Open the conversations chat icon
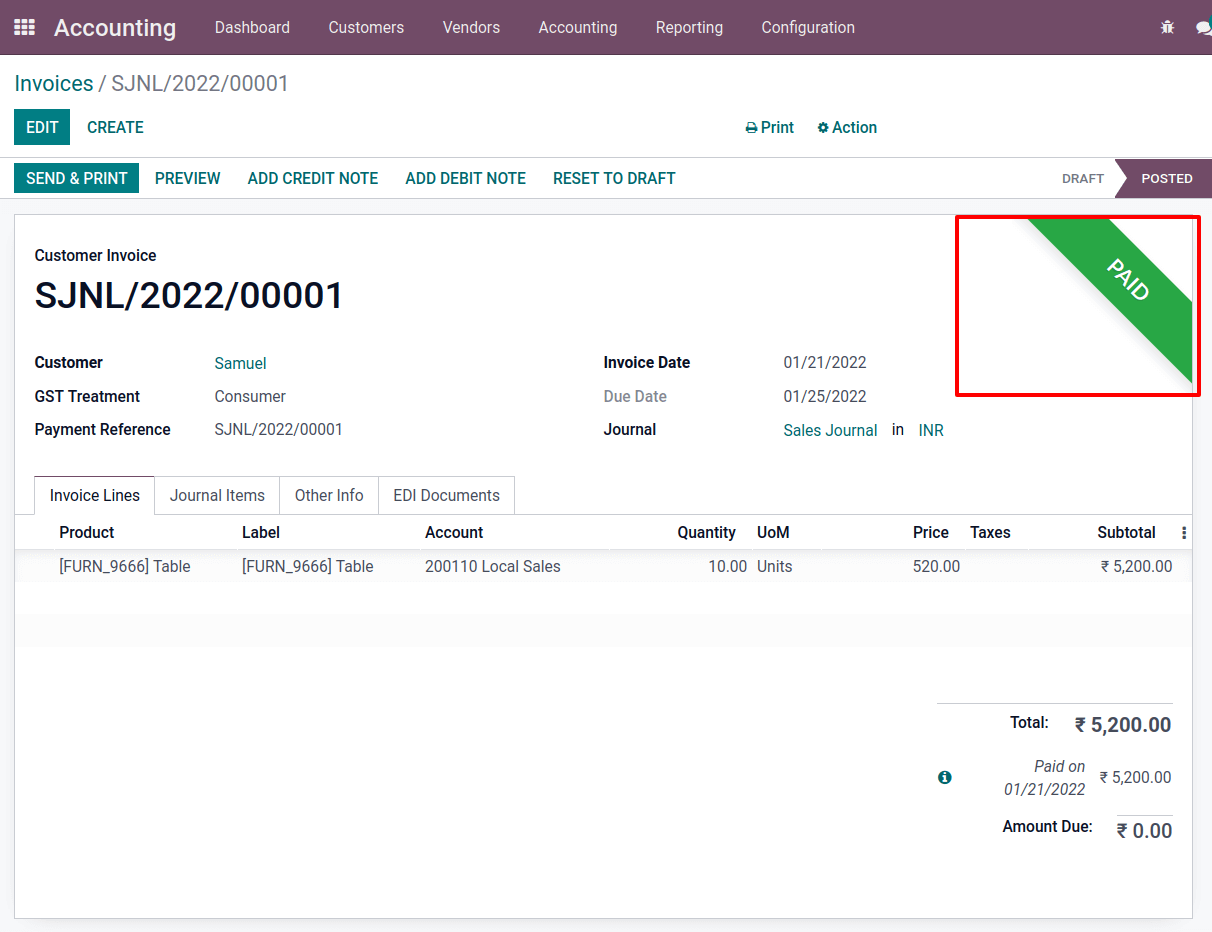Viewport: 1212px width, 932px height. point(1204,27)
